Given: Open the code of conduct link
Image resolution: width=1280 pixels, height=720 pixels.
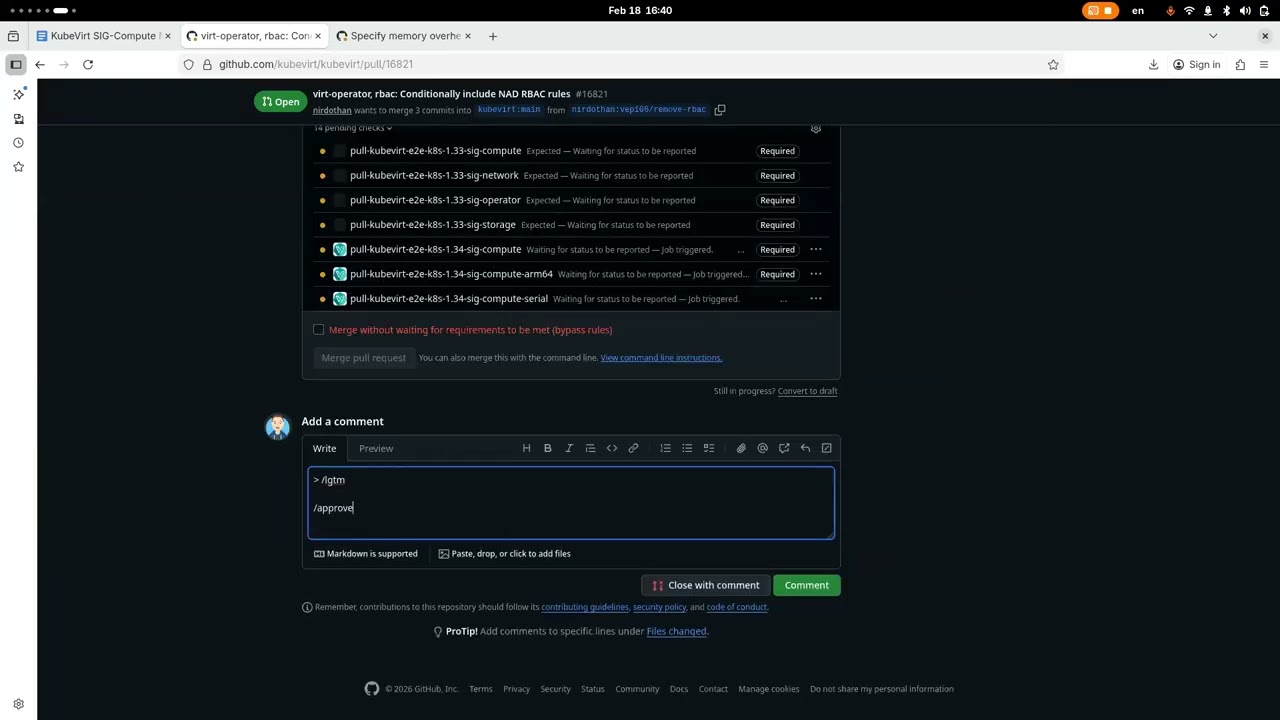Looking at the screenshot, I should 737,607.
